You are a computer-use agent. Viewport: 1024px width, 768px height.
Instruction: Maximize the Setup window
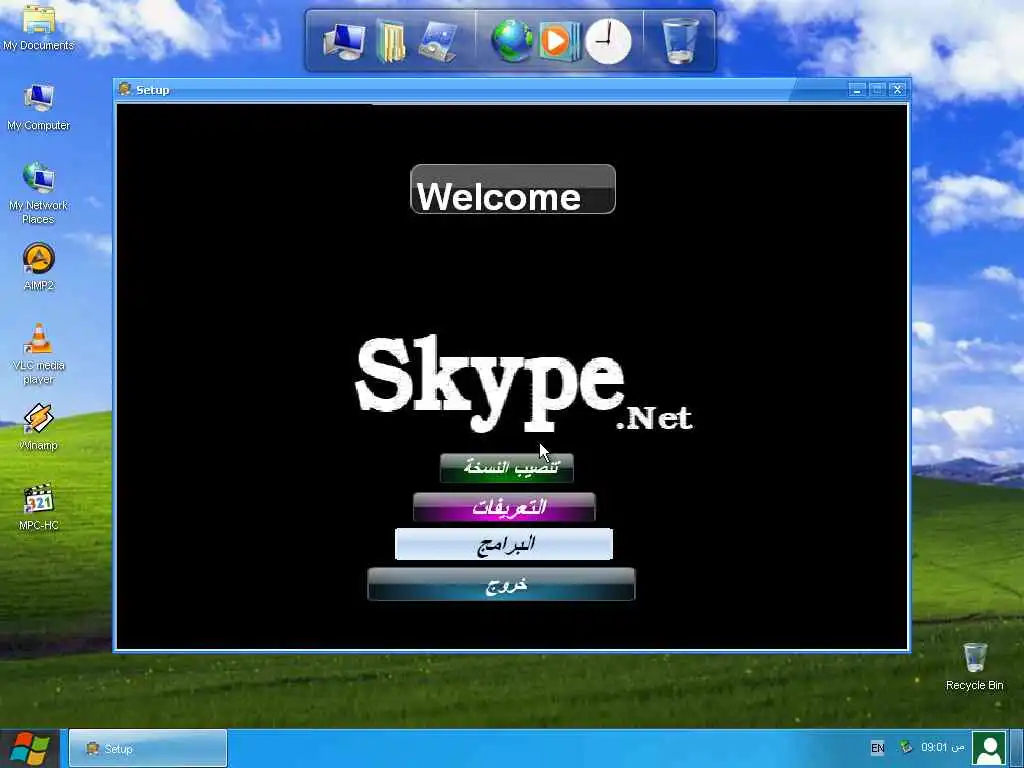[877, 89]
